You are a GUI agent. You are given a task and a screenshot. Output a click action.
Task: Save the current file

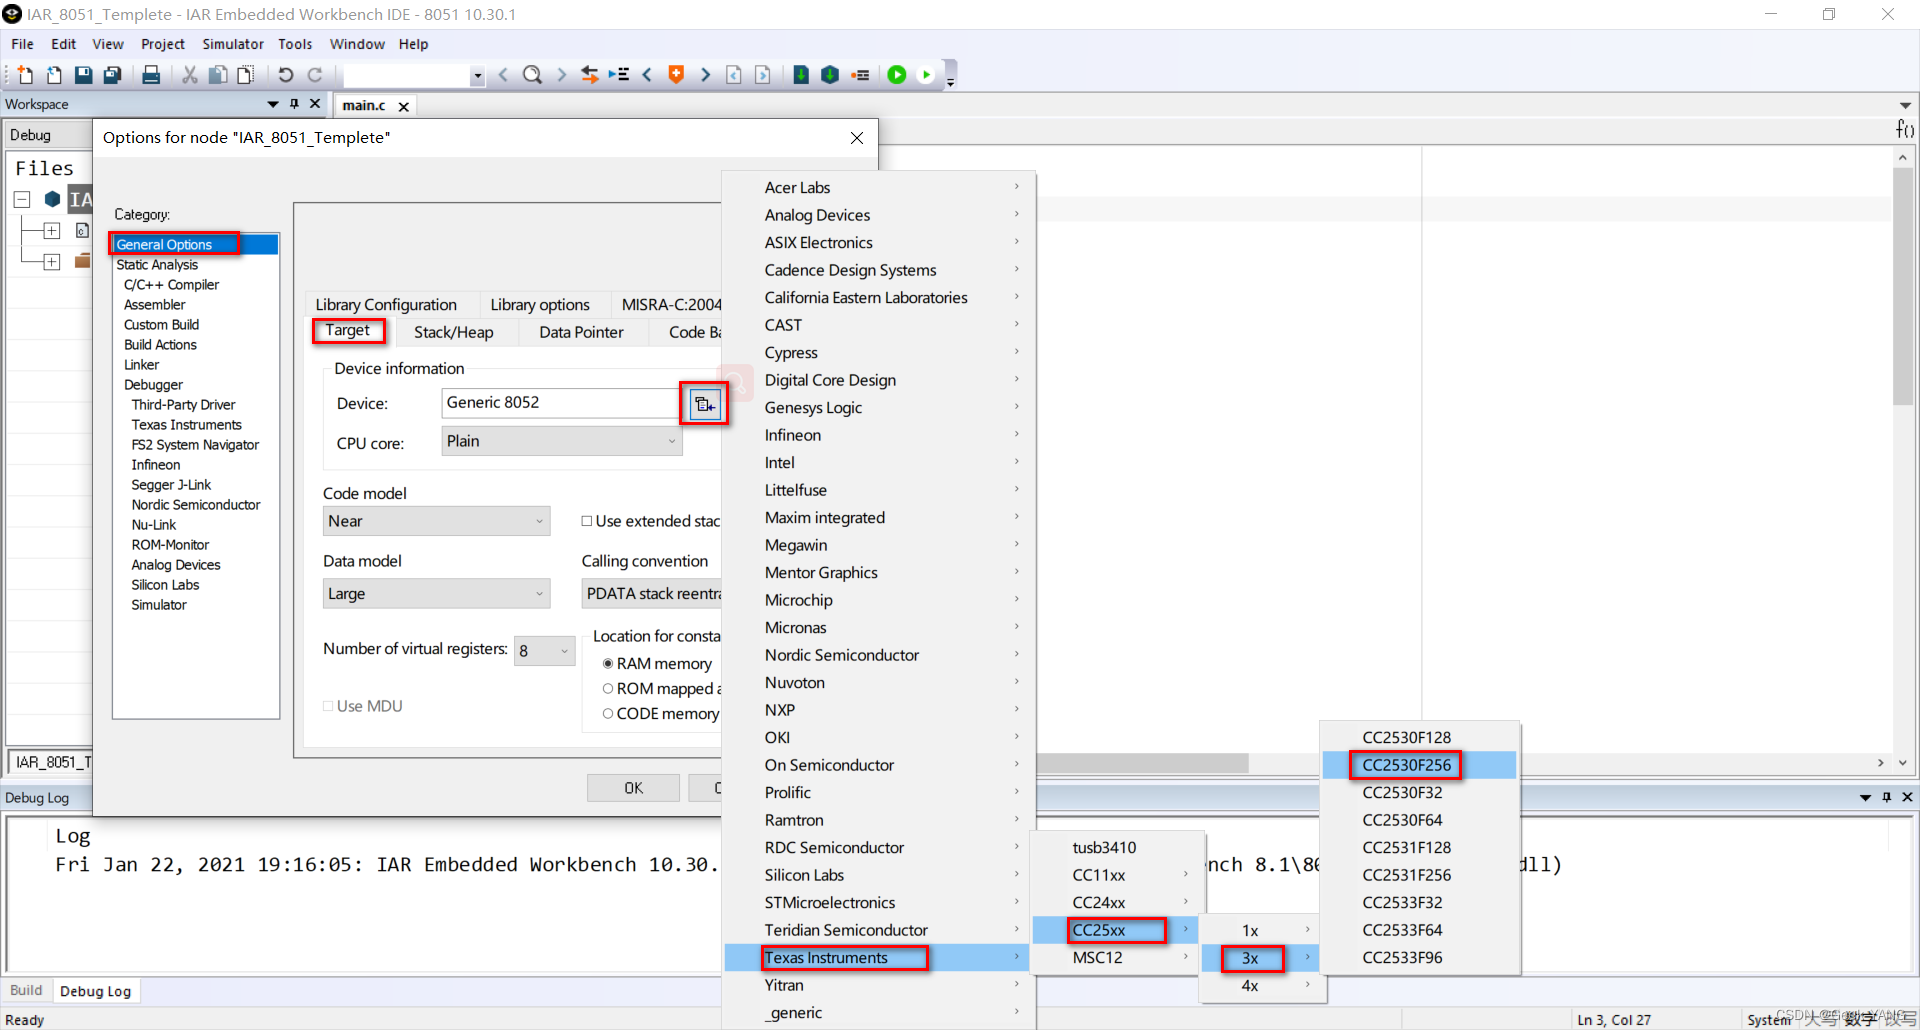coord(83,75)
